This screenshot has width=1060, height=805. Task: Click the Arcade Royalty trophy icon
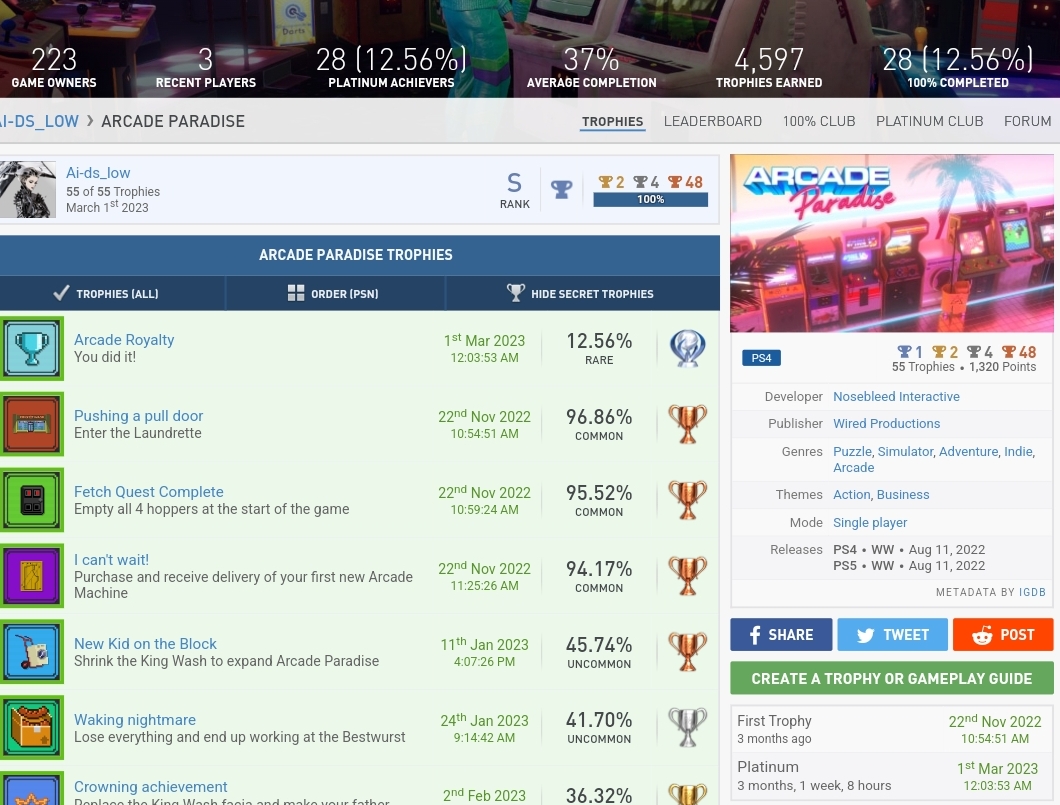click(32, 348)
